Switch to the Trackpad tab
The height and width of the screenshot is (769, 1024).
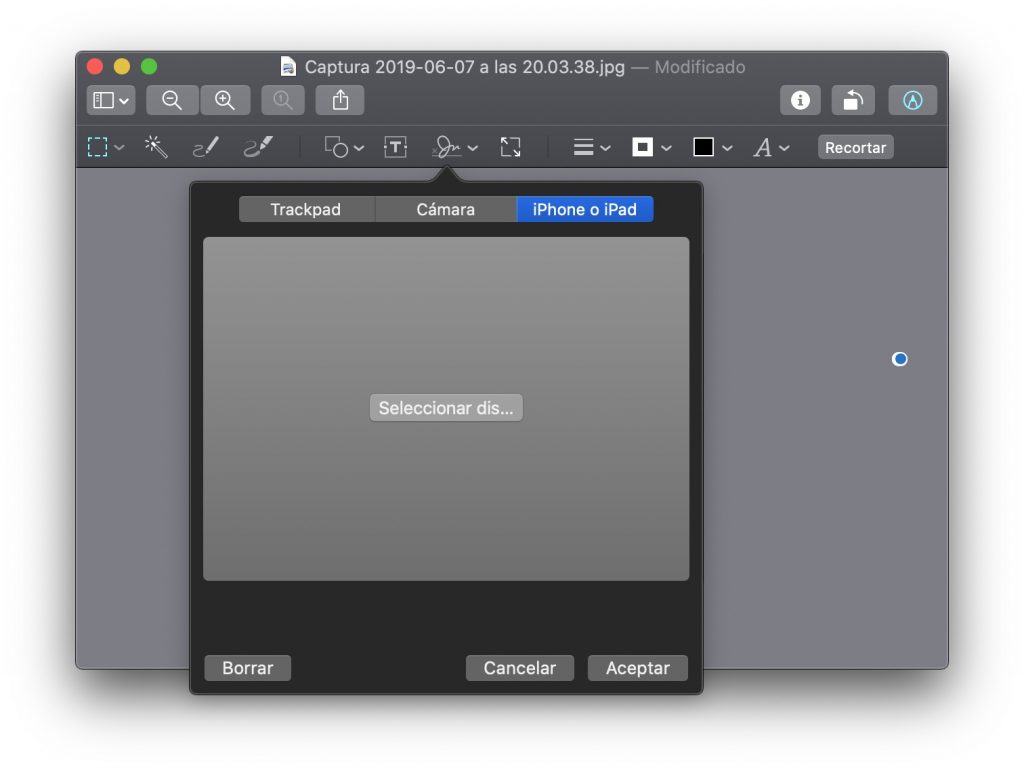click(304, 209)
